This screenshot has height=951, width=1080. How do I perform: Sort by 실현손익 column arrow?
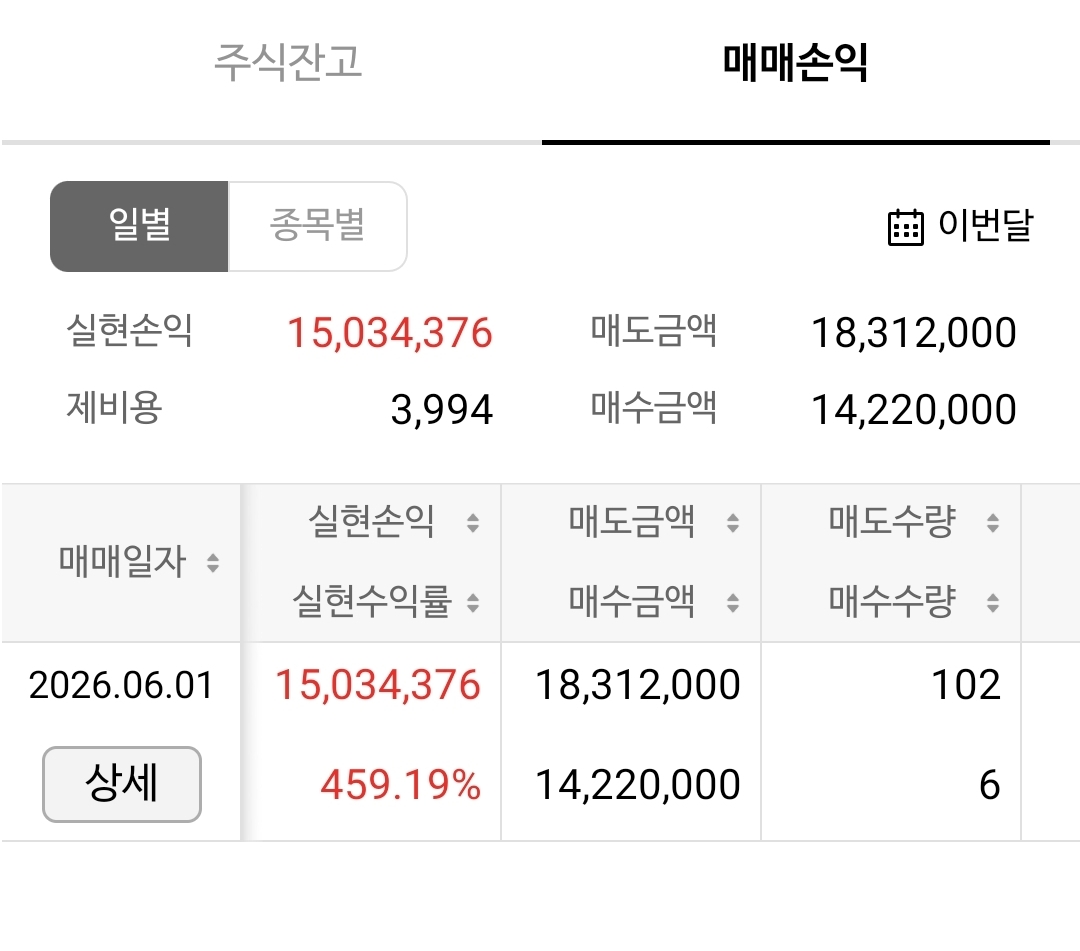coord(472,523)
